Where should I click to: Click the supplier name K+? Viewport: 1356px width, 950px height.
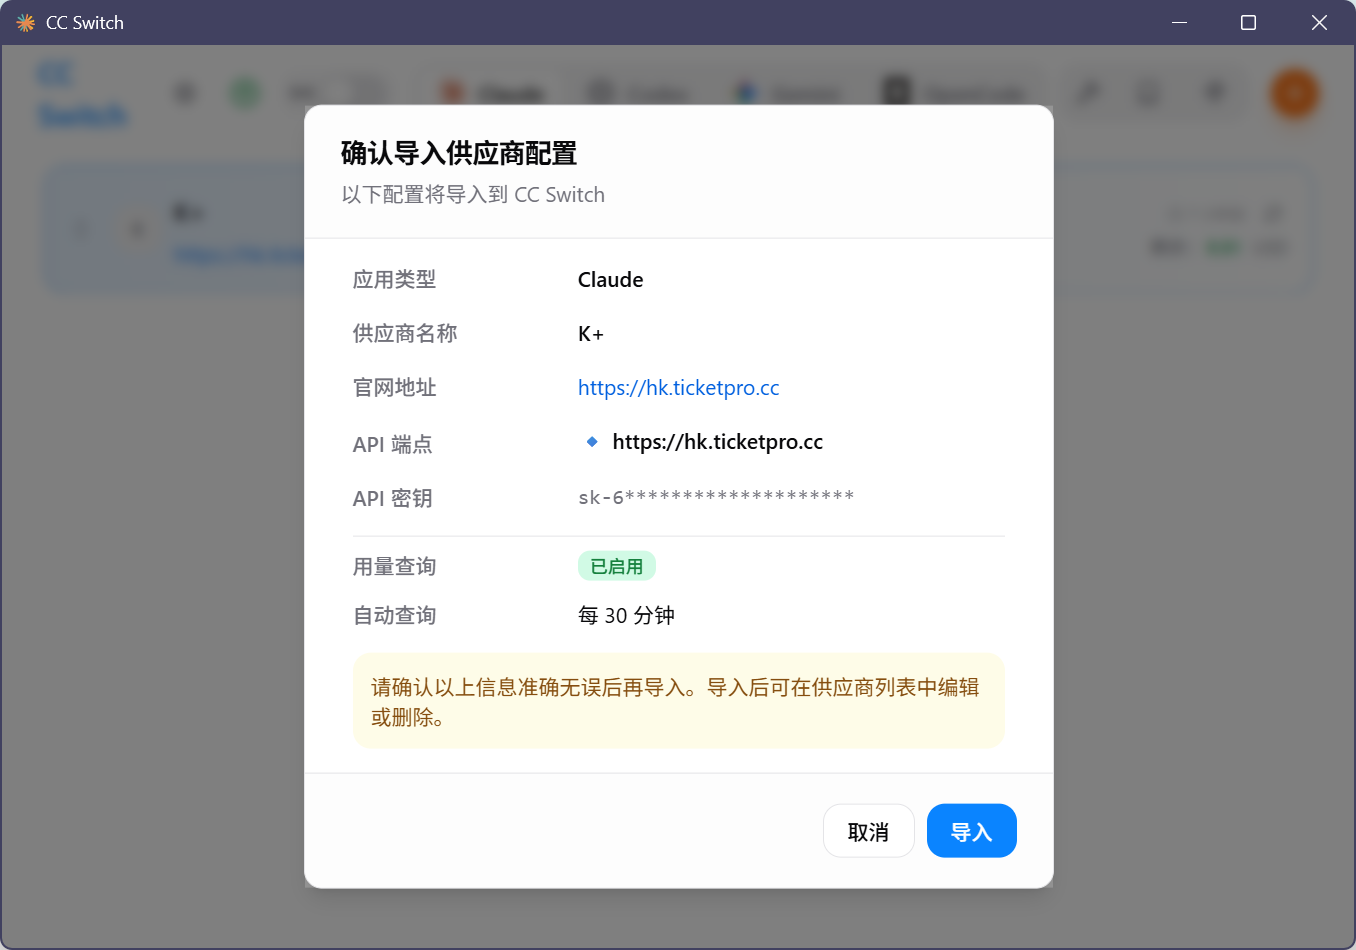coord(591,334)
